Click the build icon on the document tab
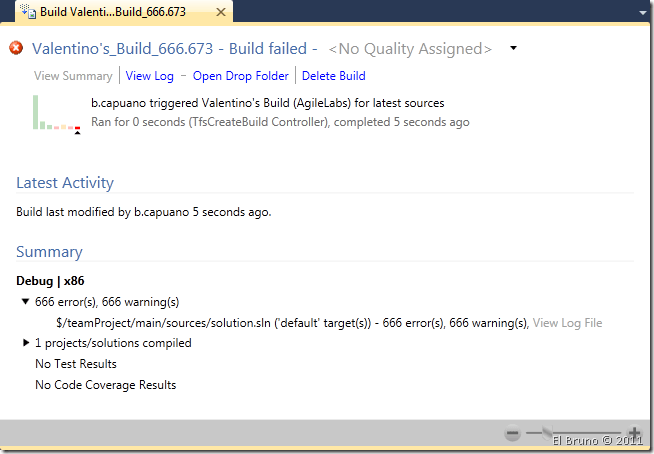Screen dimensions: 654x454 [x=25, y=14]
